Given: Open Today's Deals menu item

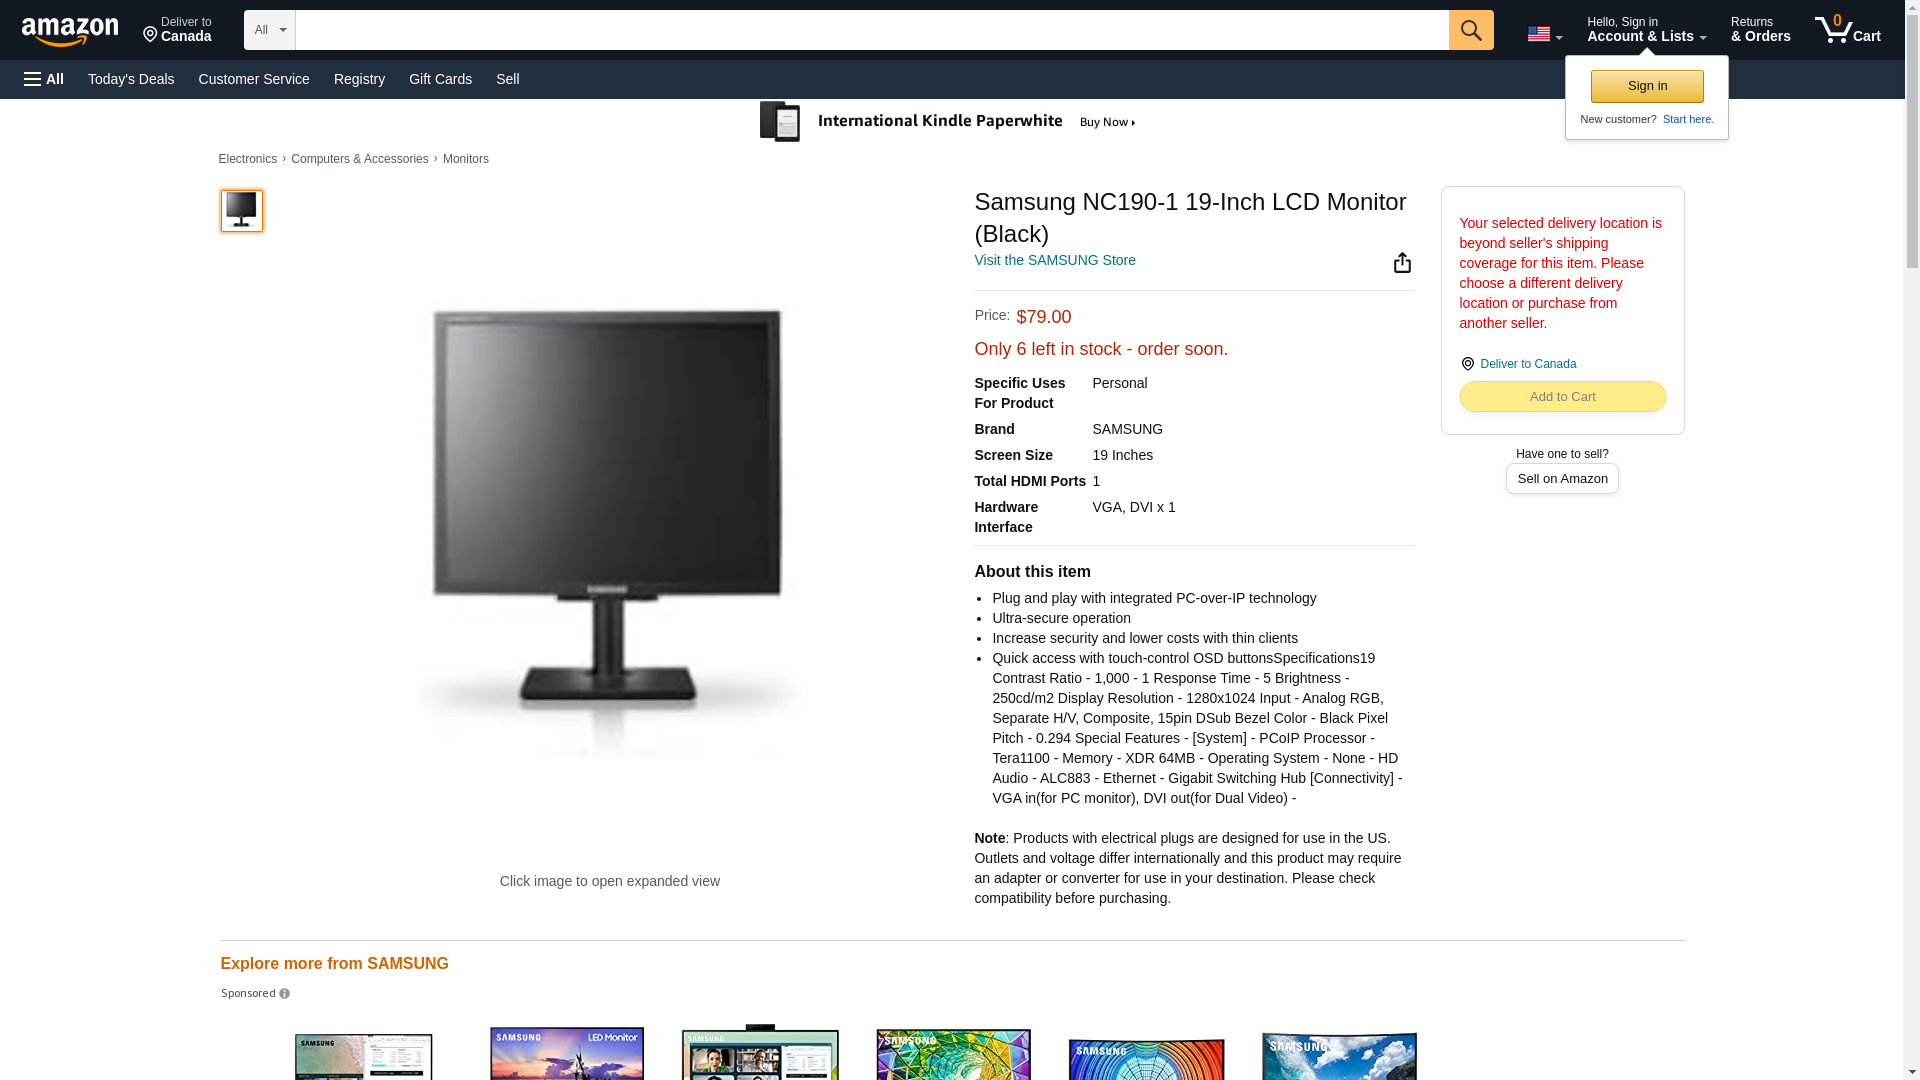Looking at the screenshot, I should point(131,79).
